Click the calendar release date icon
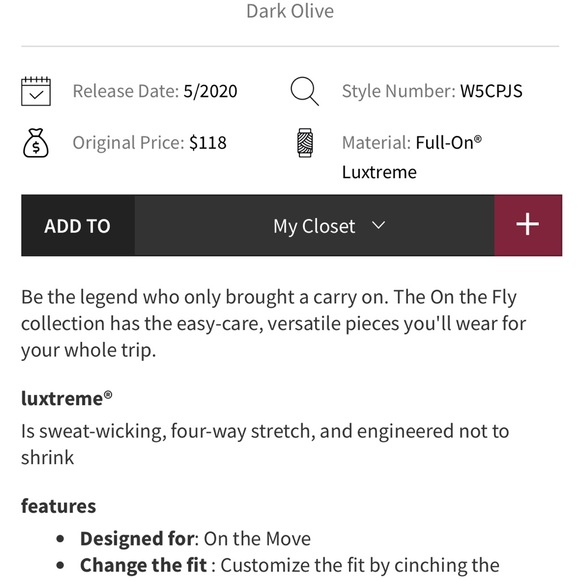This screenshot has width=580, height=580. point(36,91)
